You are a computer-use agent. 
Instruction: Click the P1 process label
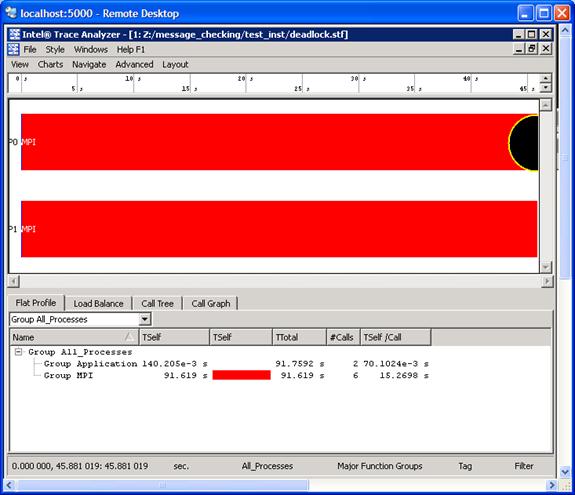13,229
